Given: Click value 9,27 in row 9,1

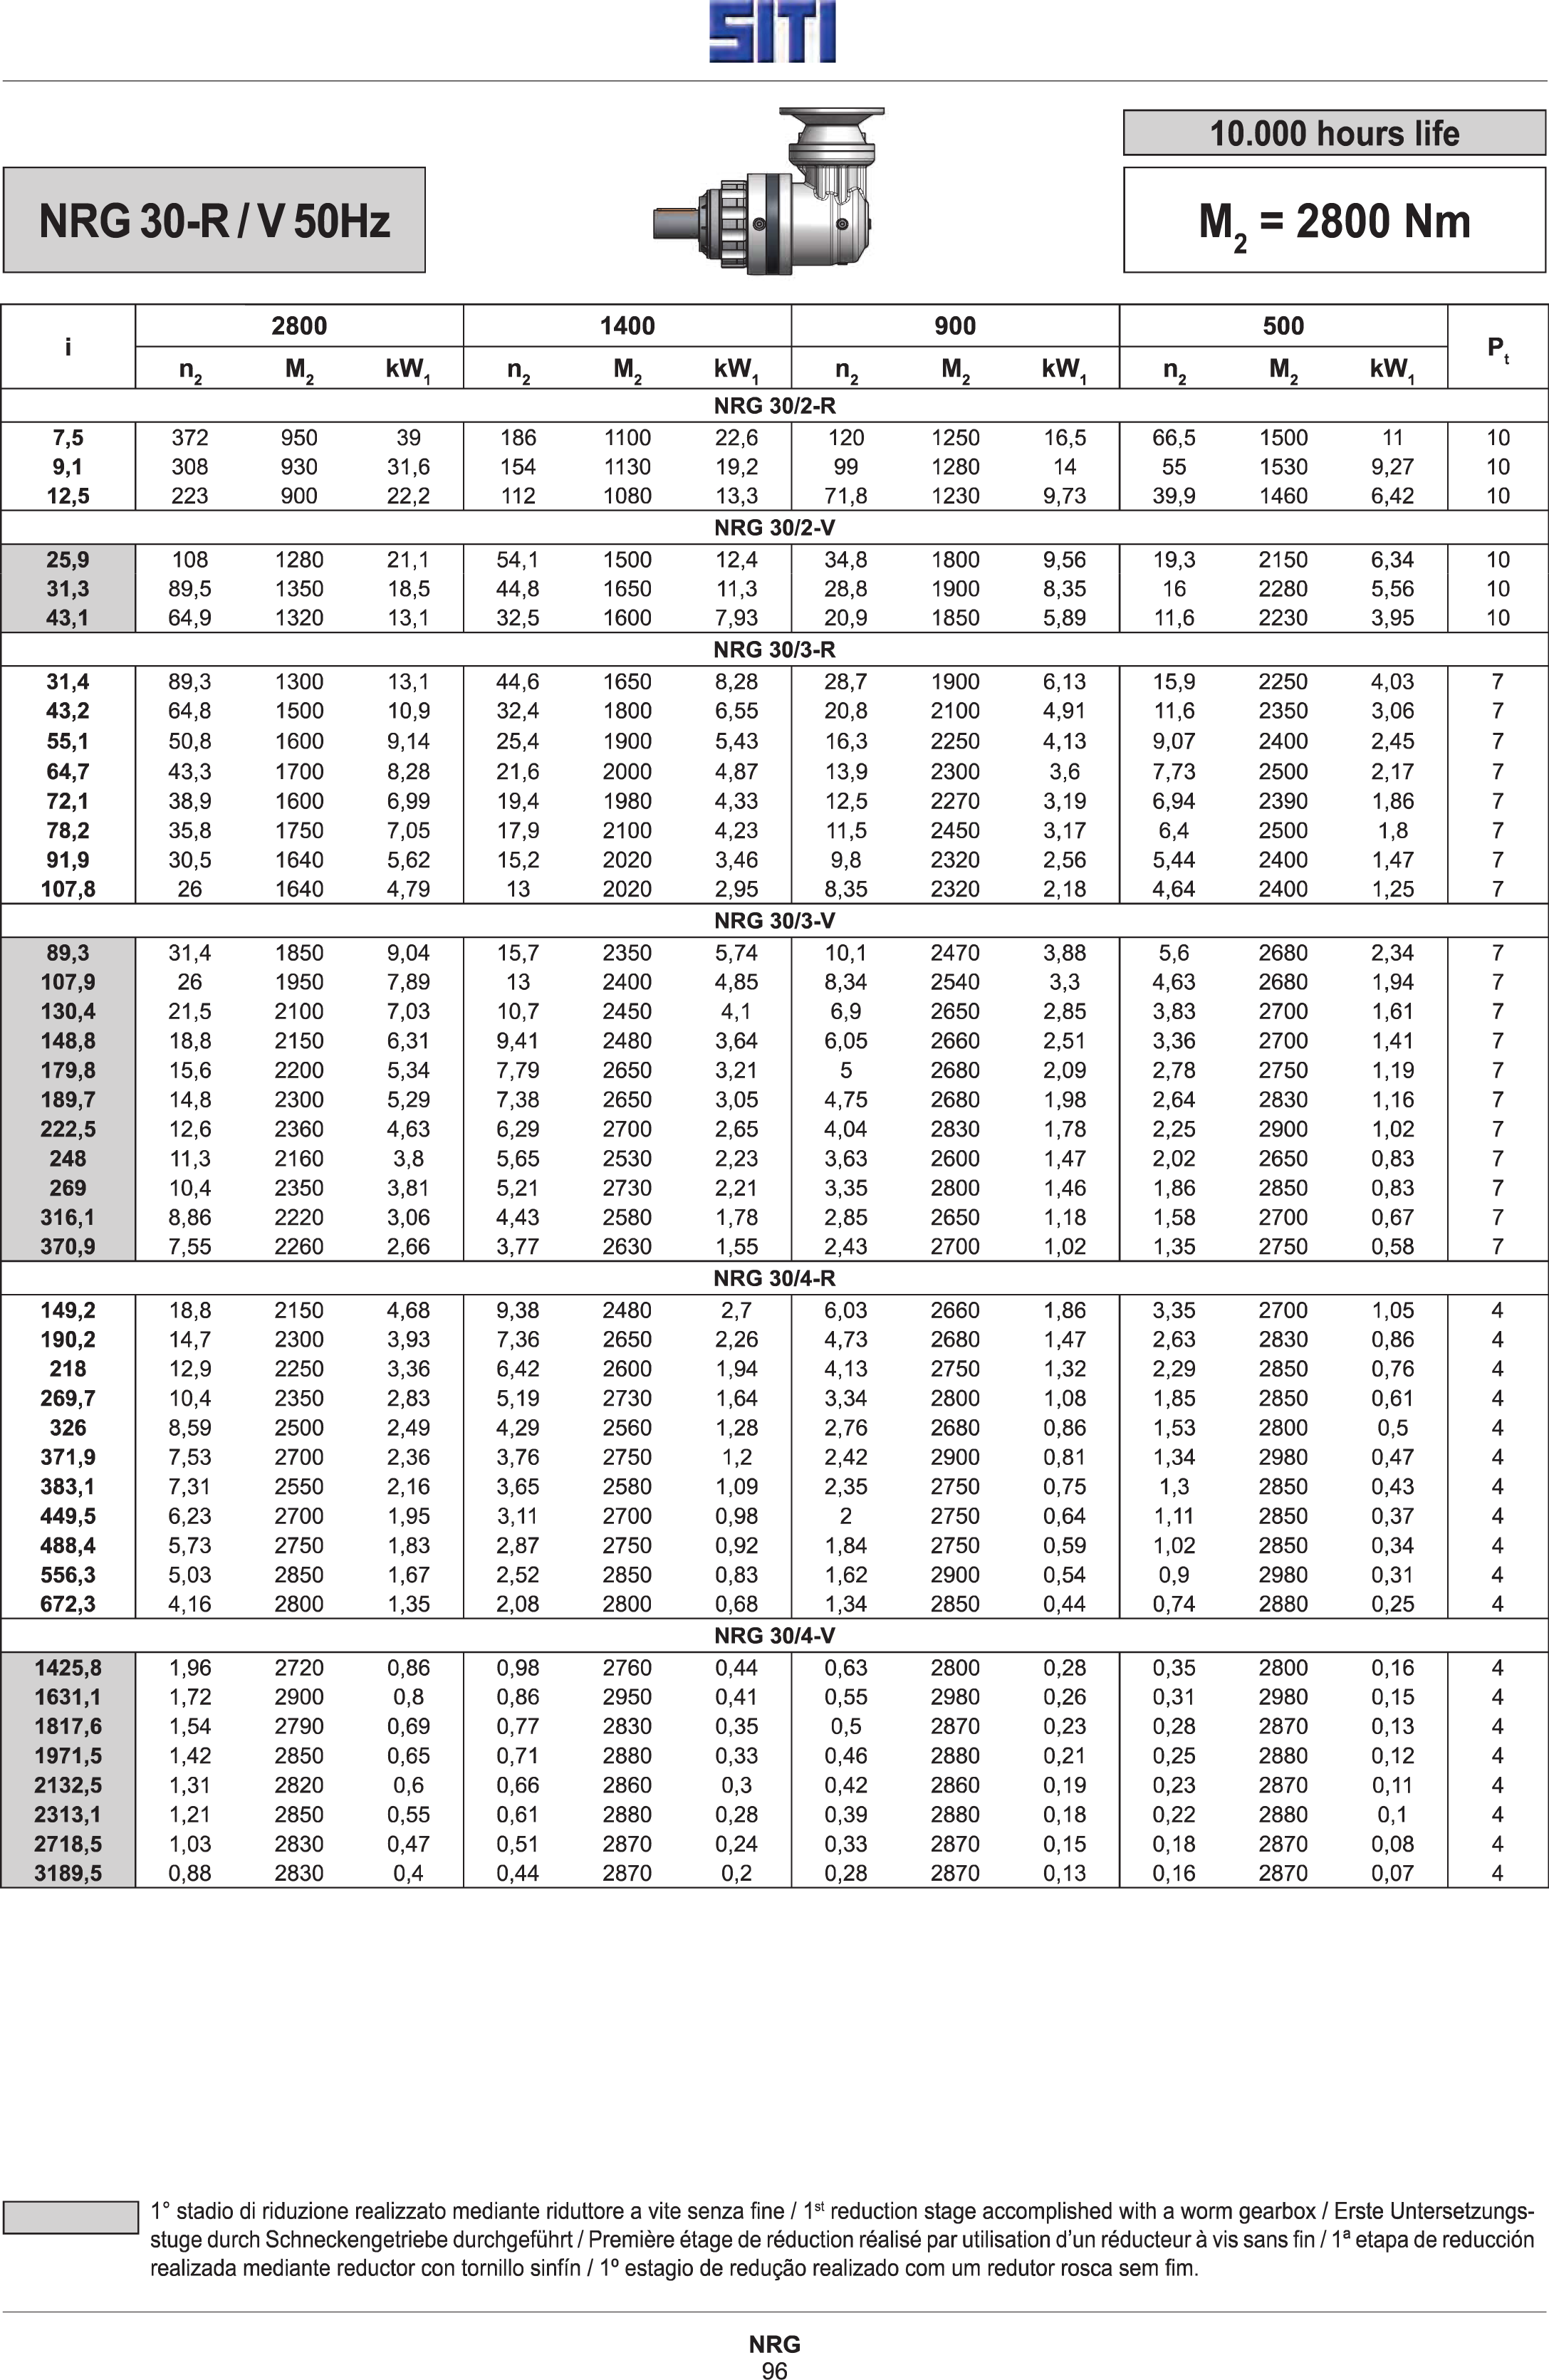Looking at the screenshot, I should tap(1392, 467).
